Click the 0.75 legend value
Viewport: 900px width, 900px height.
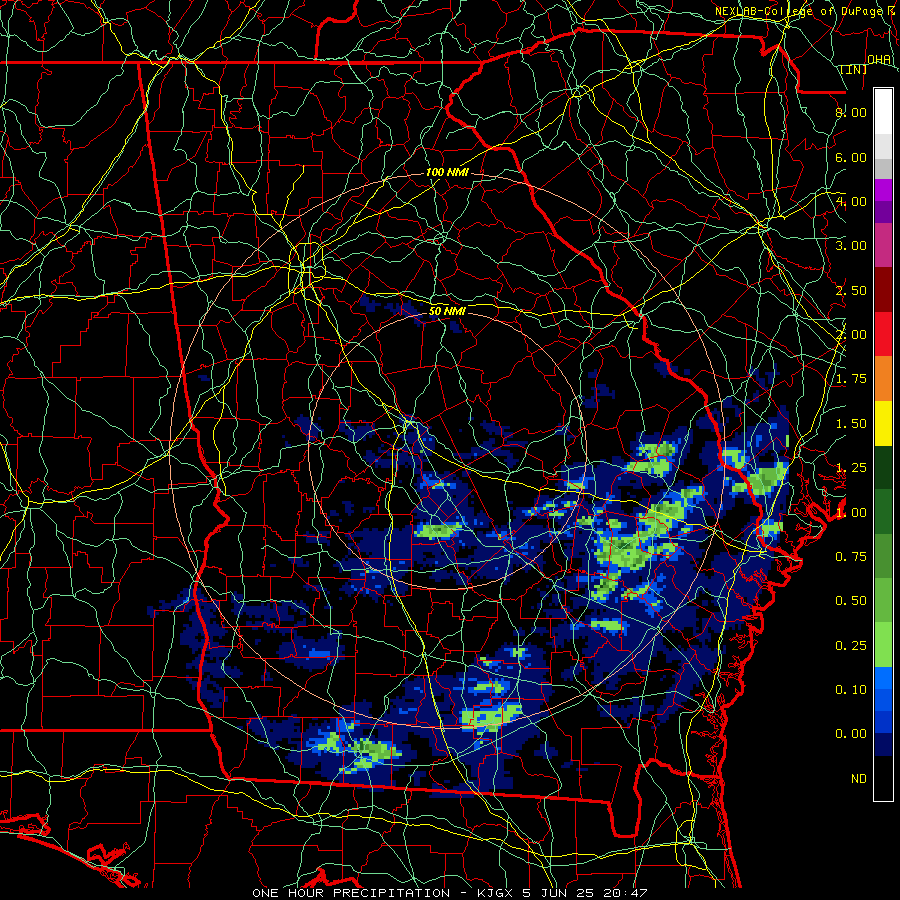coord(851,557)
